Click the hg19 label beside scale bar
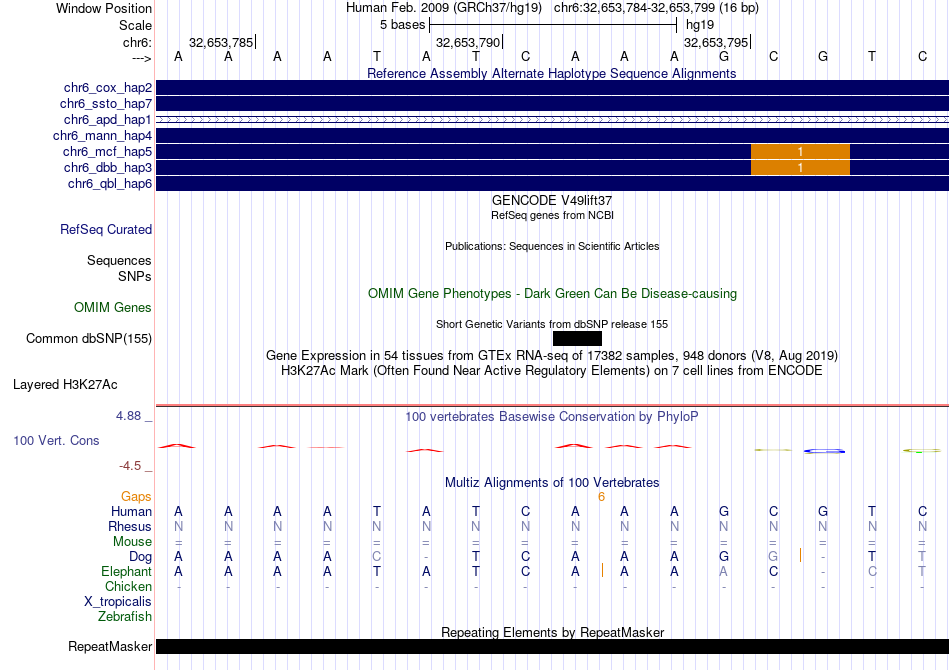The width and height of the screenshot is (950, 670). click(x=700, y=25)
